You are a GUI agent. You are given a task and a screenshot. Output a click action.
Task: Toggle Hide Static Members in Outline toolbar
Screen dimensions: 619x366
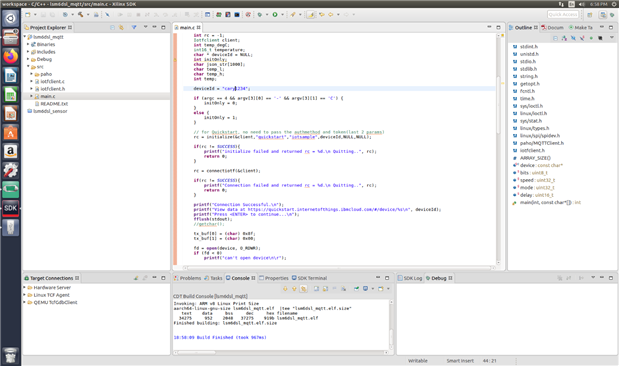coord(582,38)
